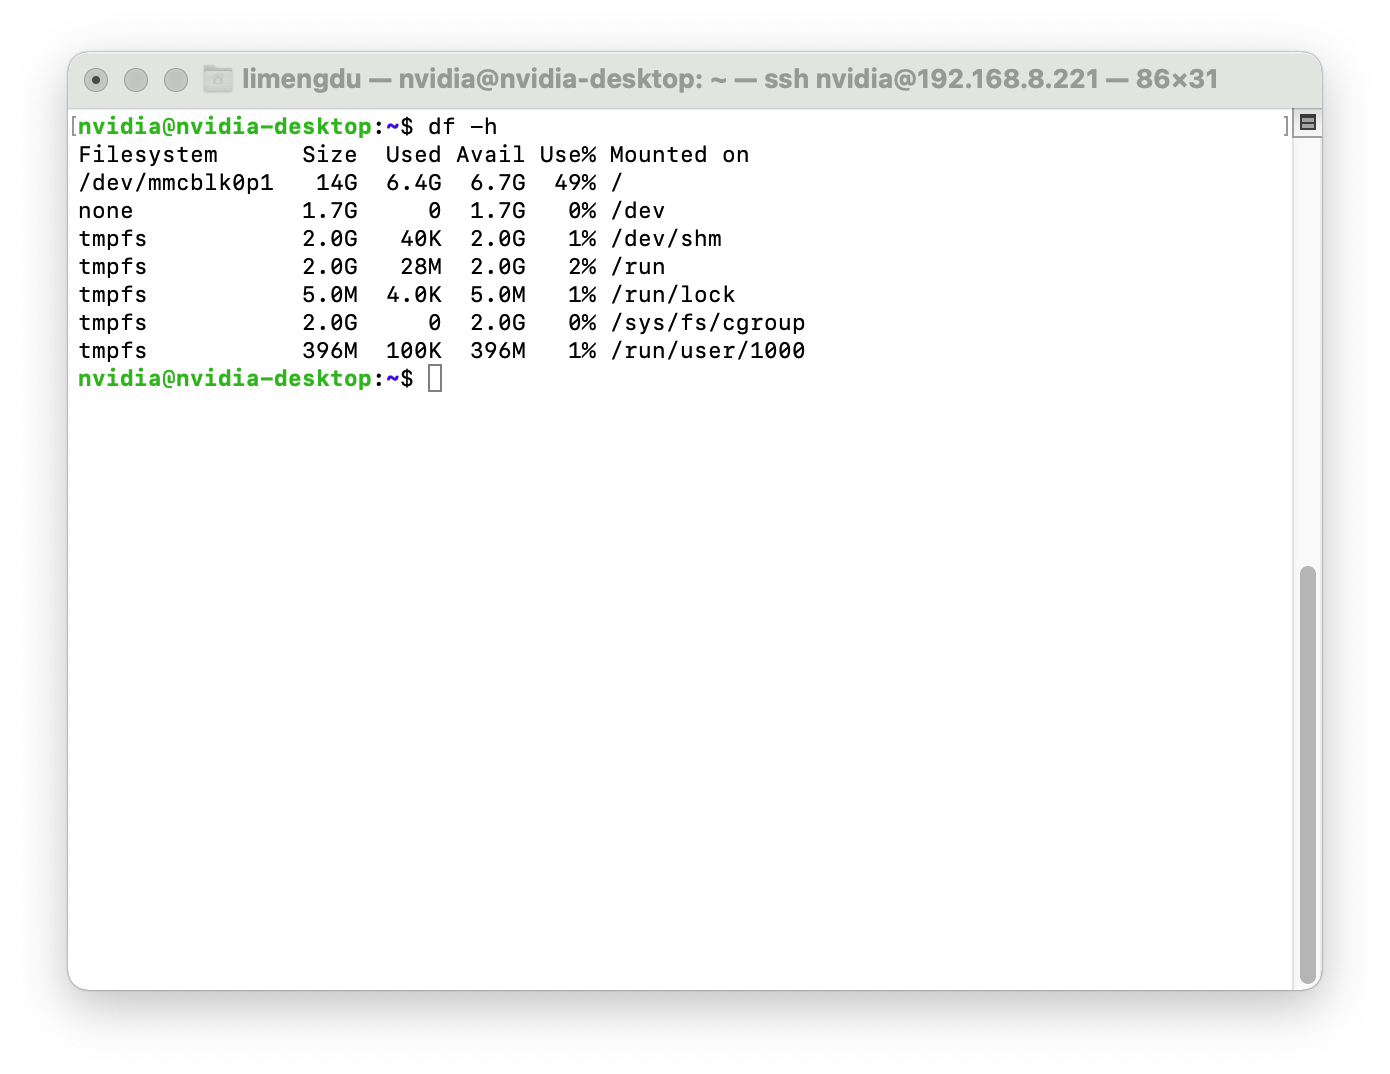
Task: Click the '/run/user/1000' mount point
Action: click(708, 351)
